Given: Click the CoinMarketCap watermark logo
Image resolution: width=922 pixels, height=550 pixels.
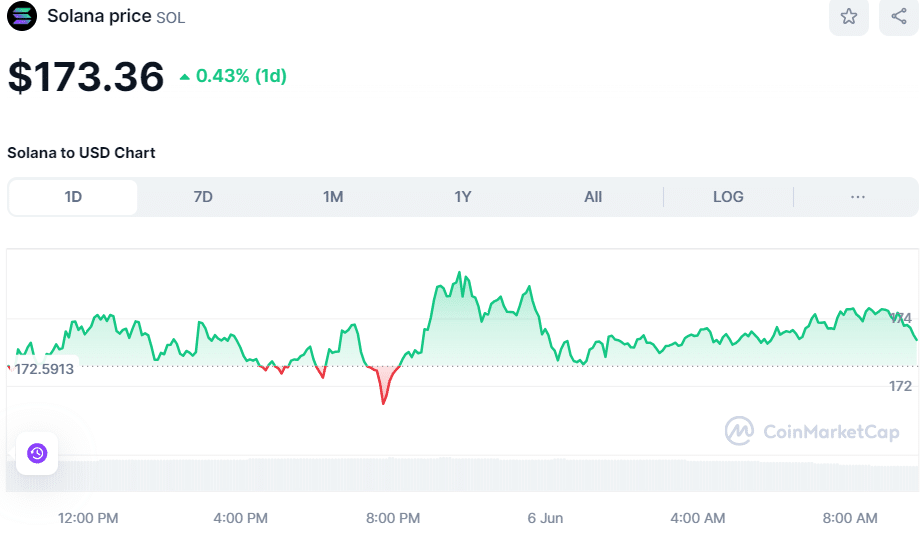Looking at the screenshot, I should click(x=740, y=431).
